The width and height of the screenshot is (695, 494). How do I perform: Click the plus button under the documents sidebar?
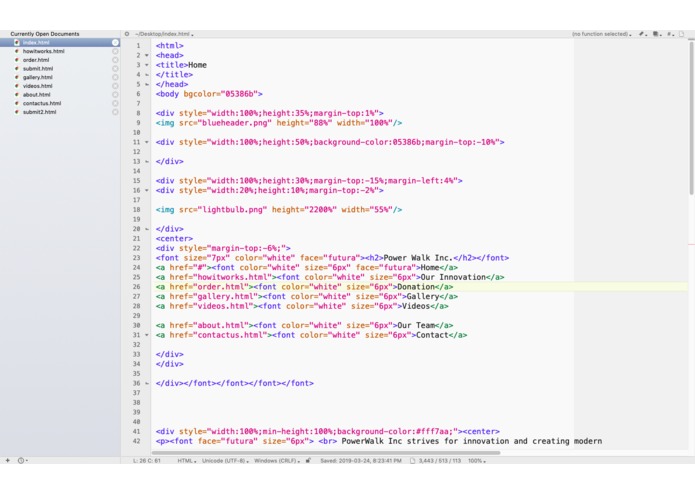click(x=8, y=460)
